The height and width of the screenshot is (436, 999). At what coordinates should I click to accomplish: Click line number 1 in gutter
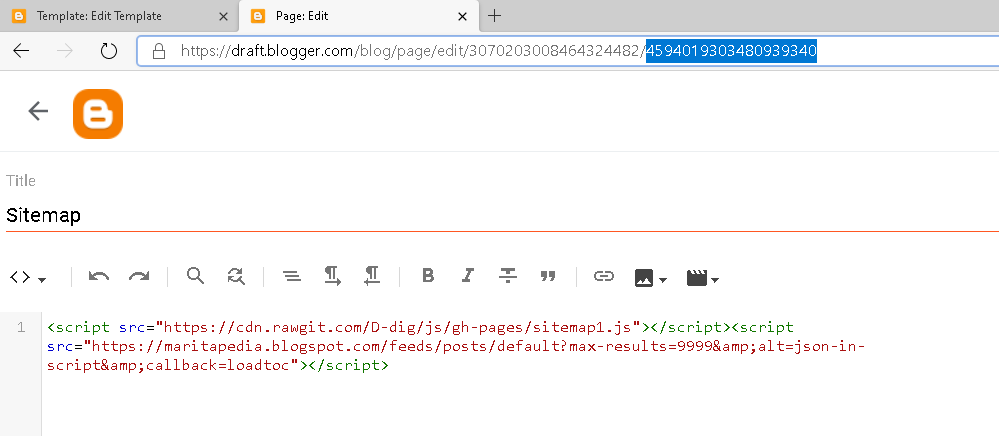[x=21, y=328]
